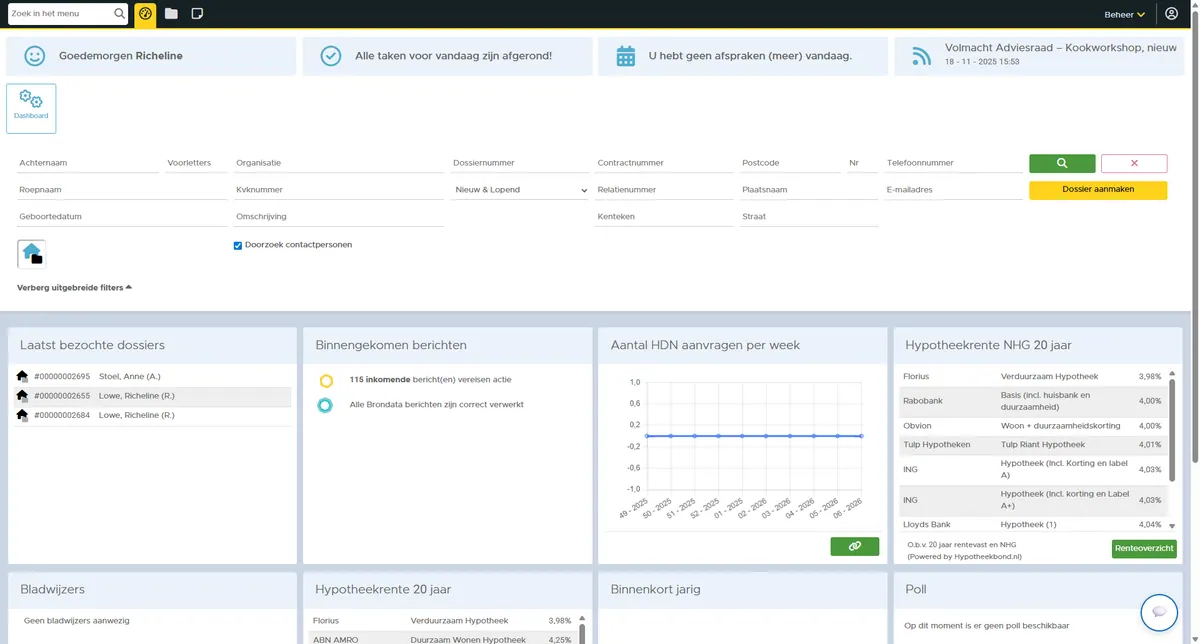
Task: Open the yellow dashboard gauge icon in the top bar
Action: (x=145, y=14)
